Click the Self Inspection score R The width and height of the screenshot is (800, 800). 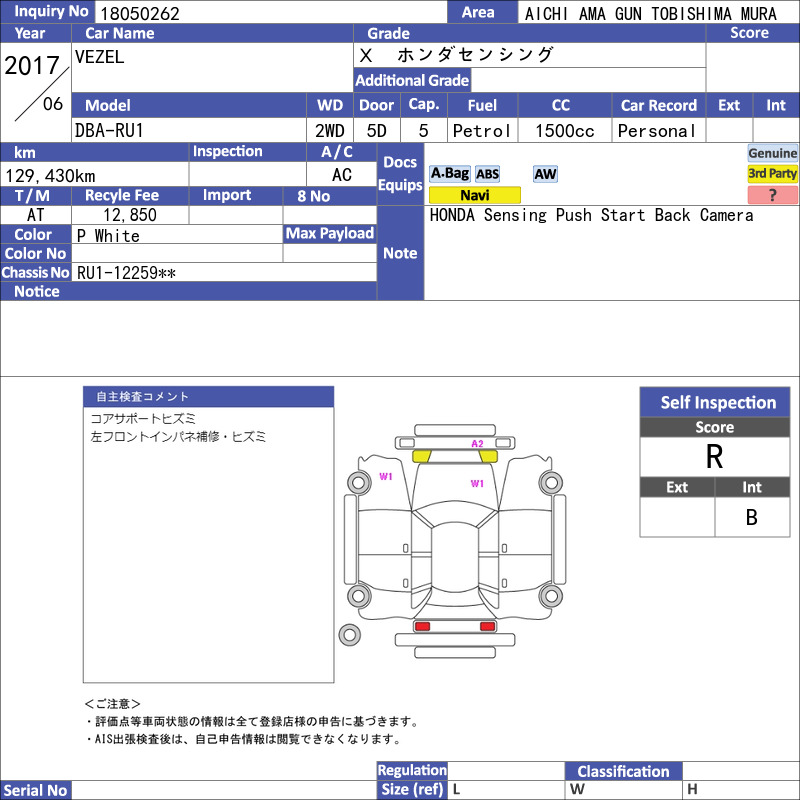click(714, 456)
